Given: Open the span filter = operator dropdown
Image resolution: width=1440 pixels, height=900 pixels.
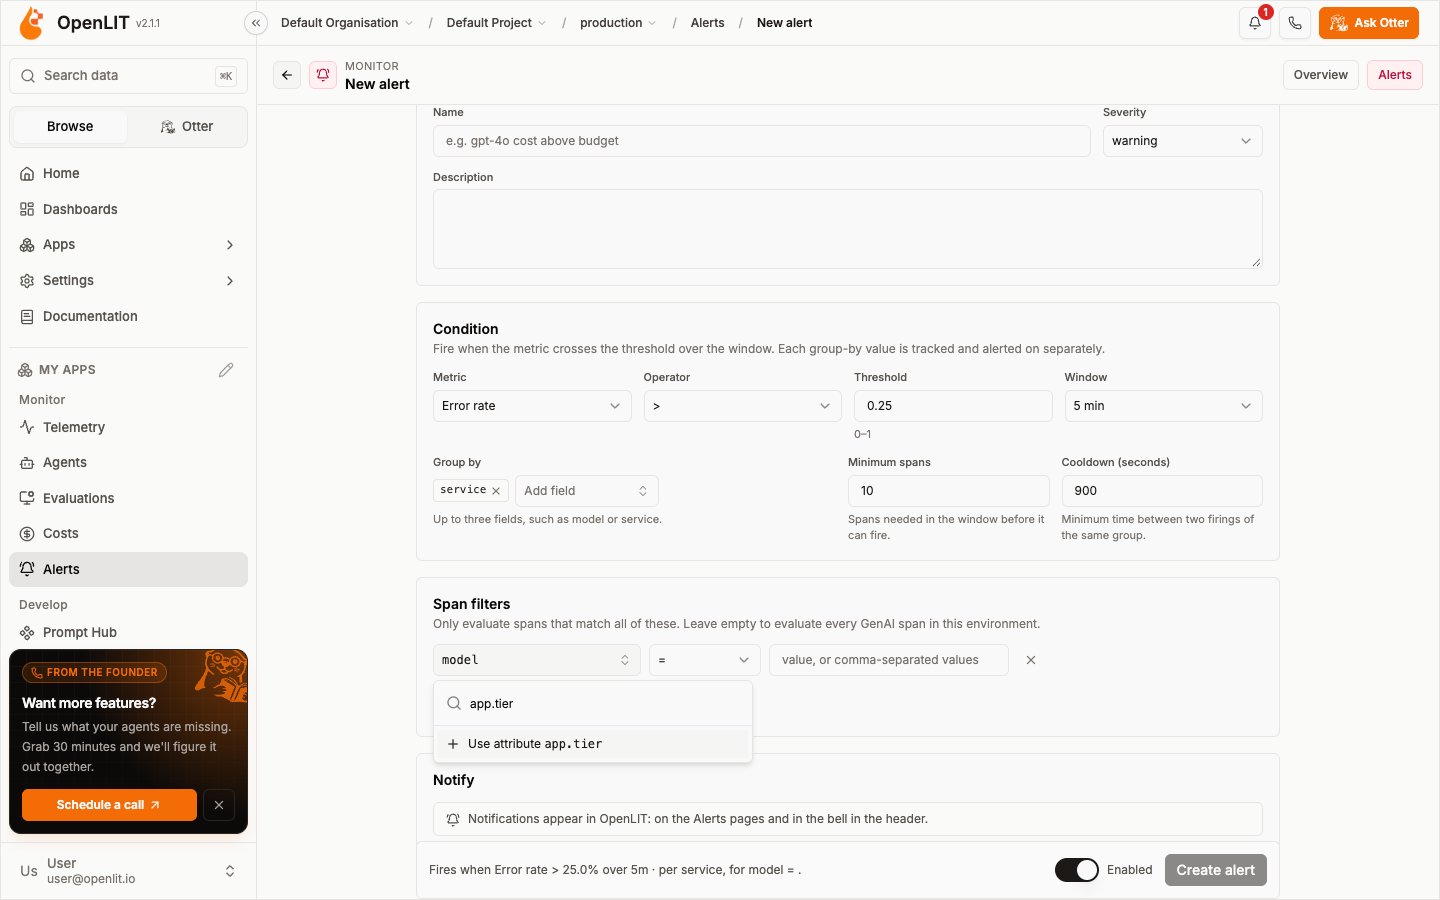Looking at the screenshot, I should [705, 660].
